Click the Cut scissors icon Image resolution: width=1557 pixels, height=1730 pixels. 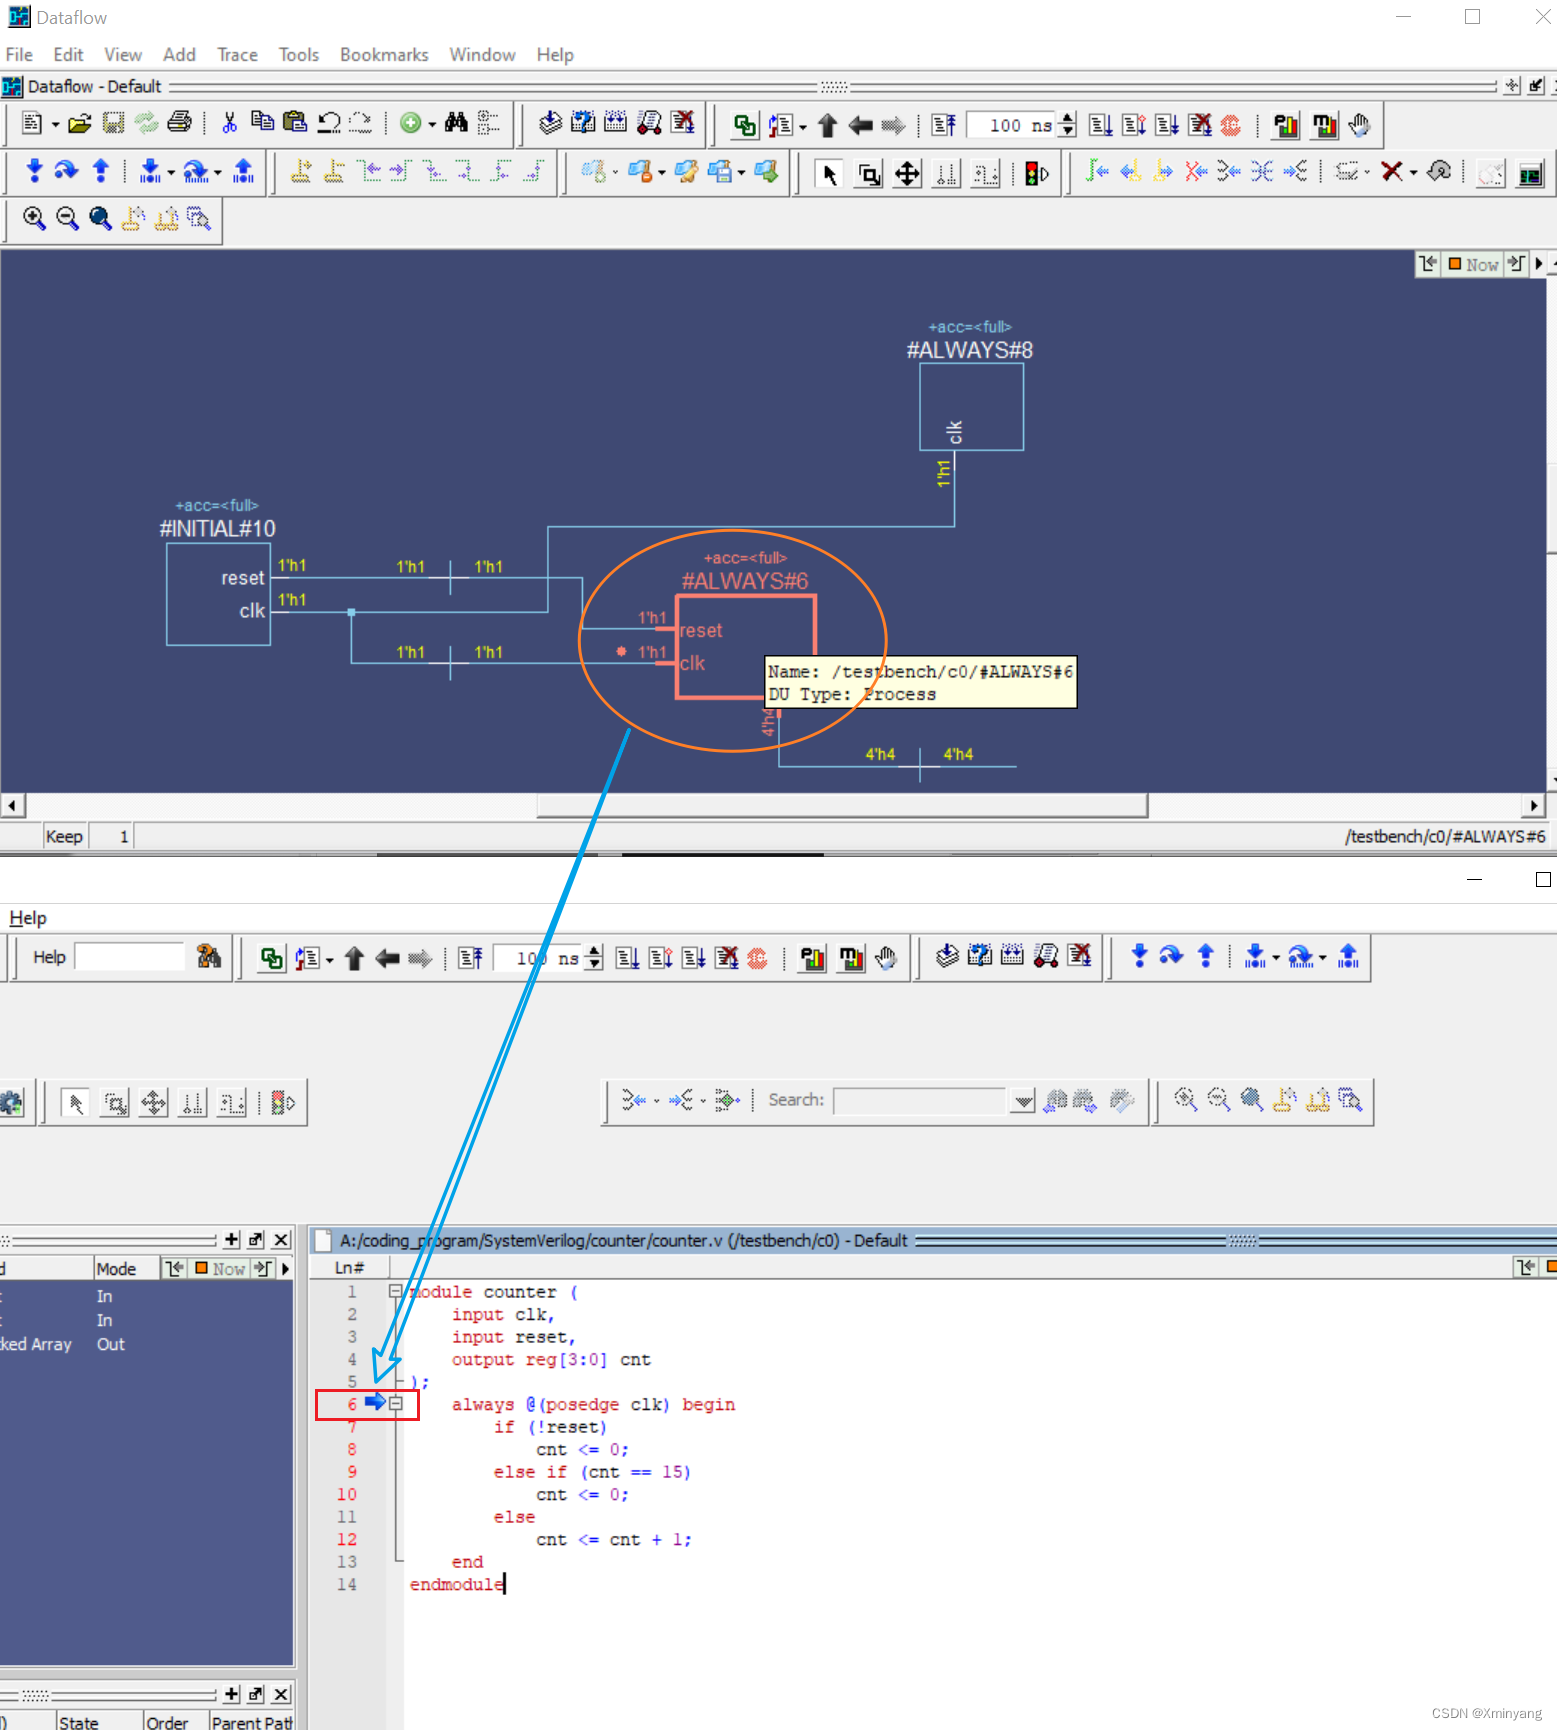[229, 123]
